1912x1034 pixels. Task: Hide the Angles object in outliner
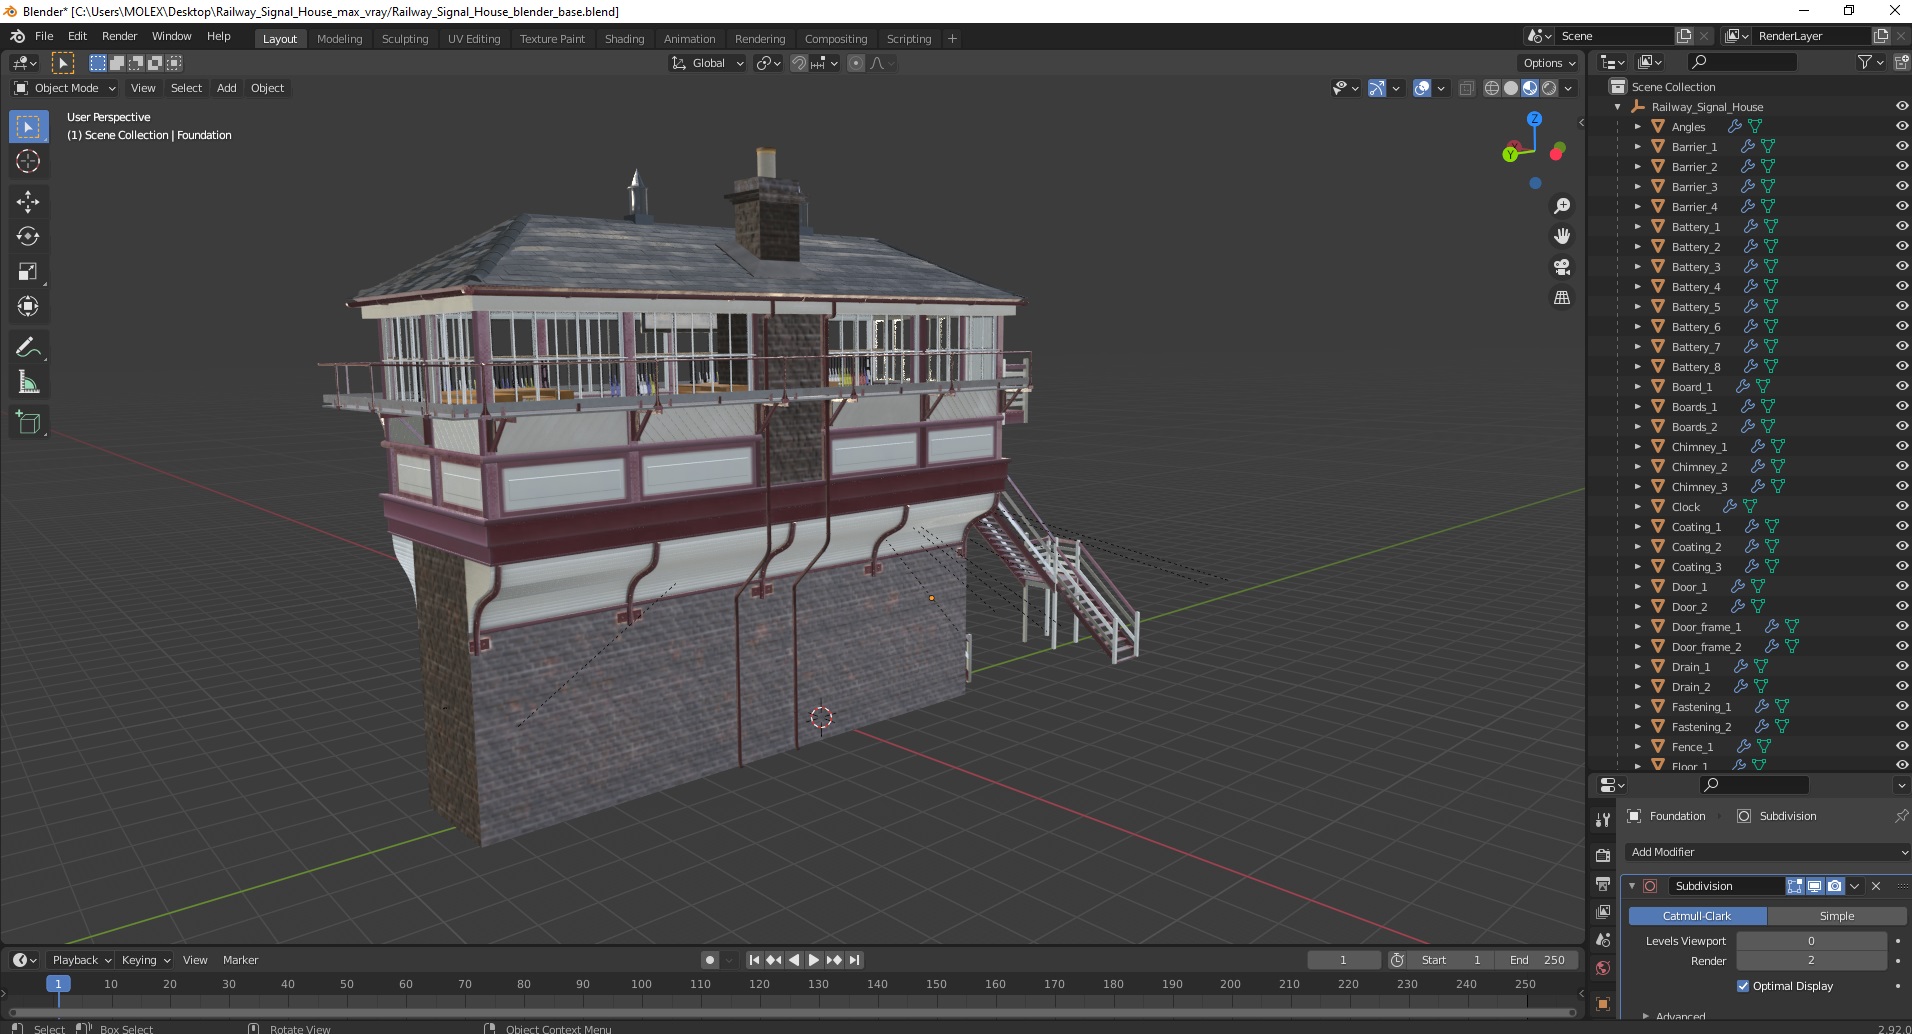[x=1901, y=127]
